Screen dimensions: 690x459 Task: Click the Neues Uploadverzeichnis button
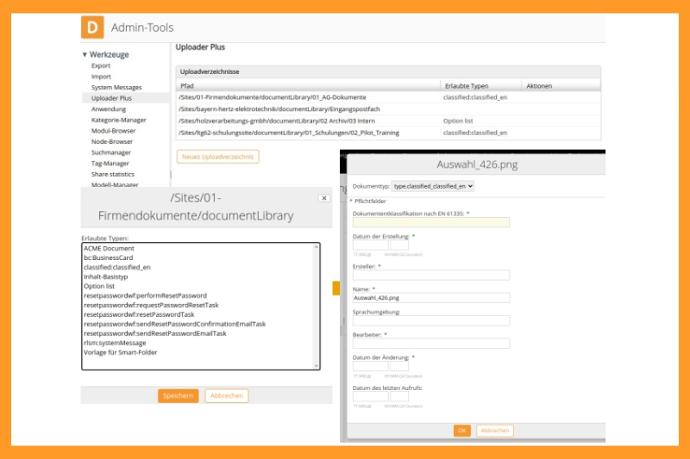(218, 156)
